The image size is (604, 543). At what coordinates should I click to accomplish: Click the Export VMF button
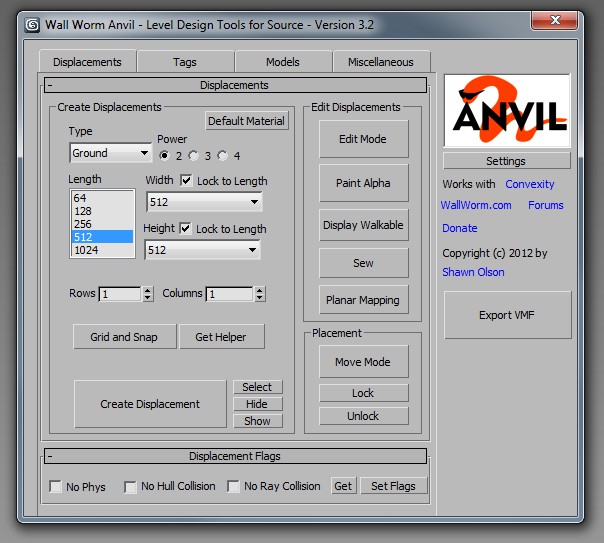pyautogui.click(x=507, y=315)
